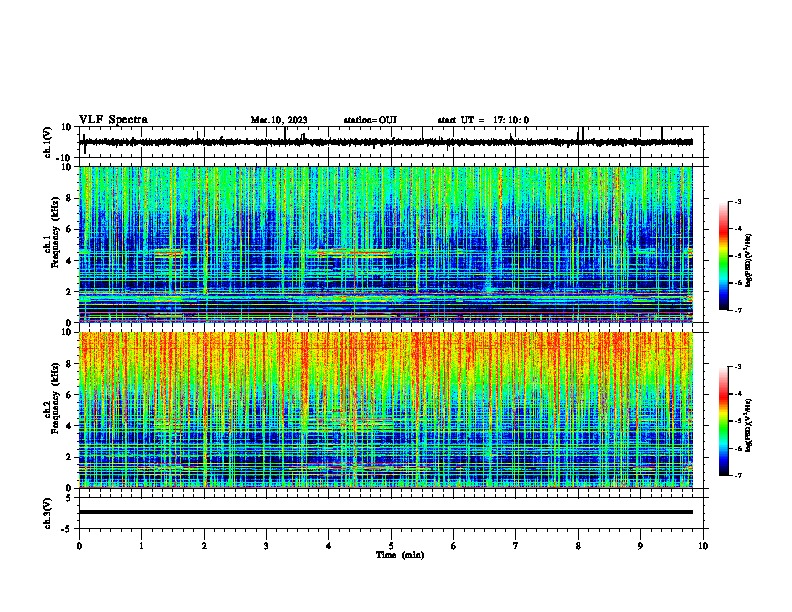Click the "ch.1(V)" waveform axis label
The image size is (792, 612).
coord(48,142)
